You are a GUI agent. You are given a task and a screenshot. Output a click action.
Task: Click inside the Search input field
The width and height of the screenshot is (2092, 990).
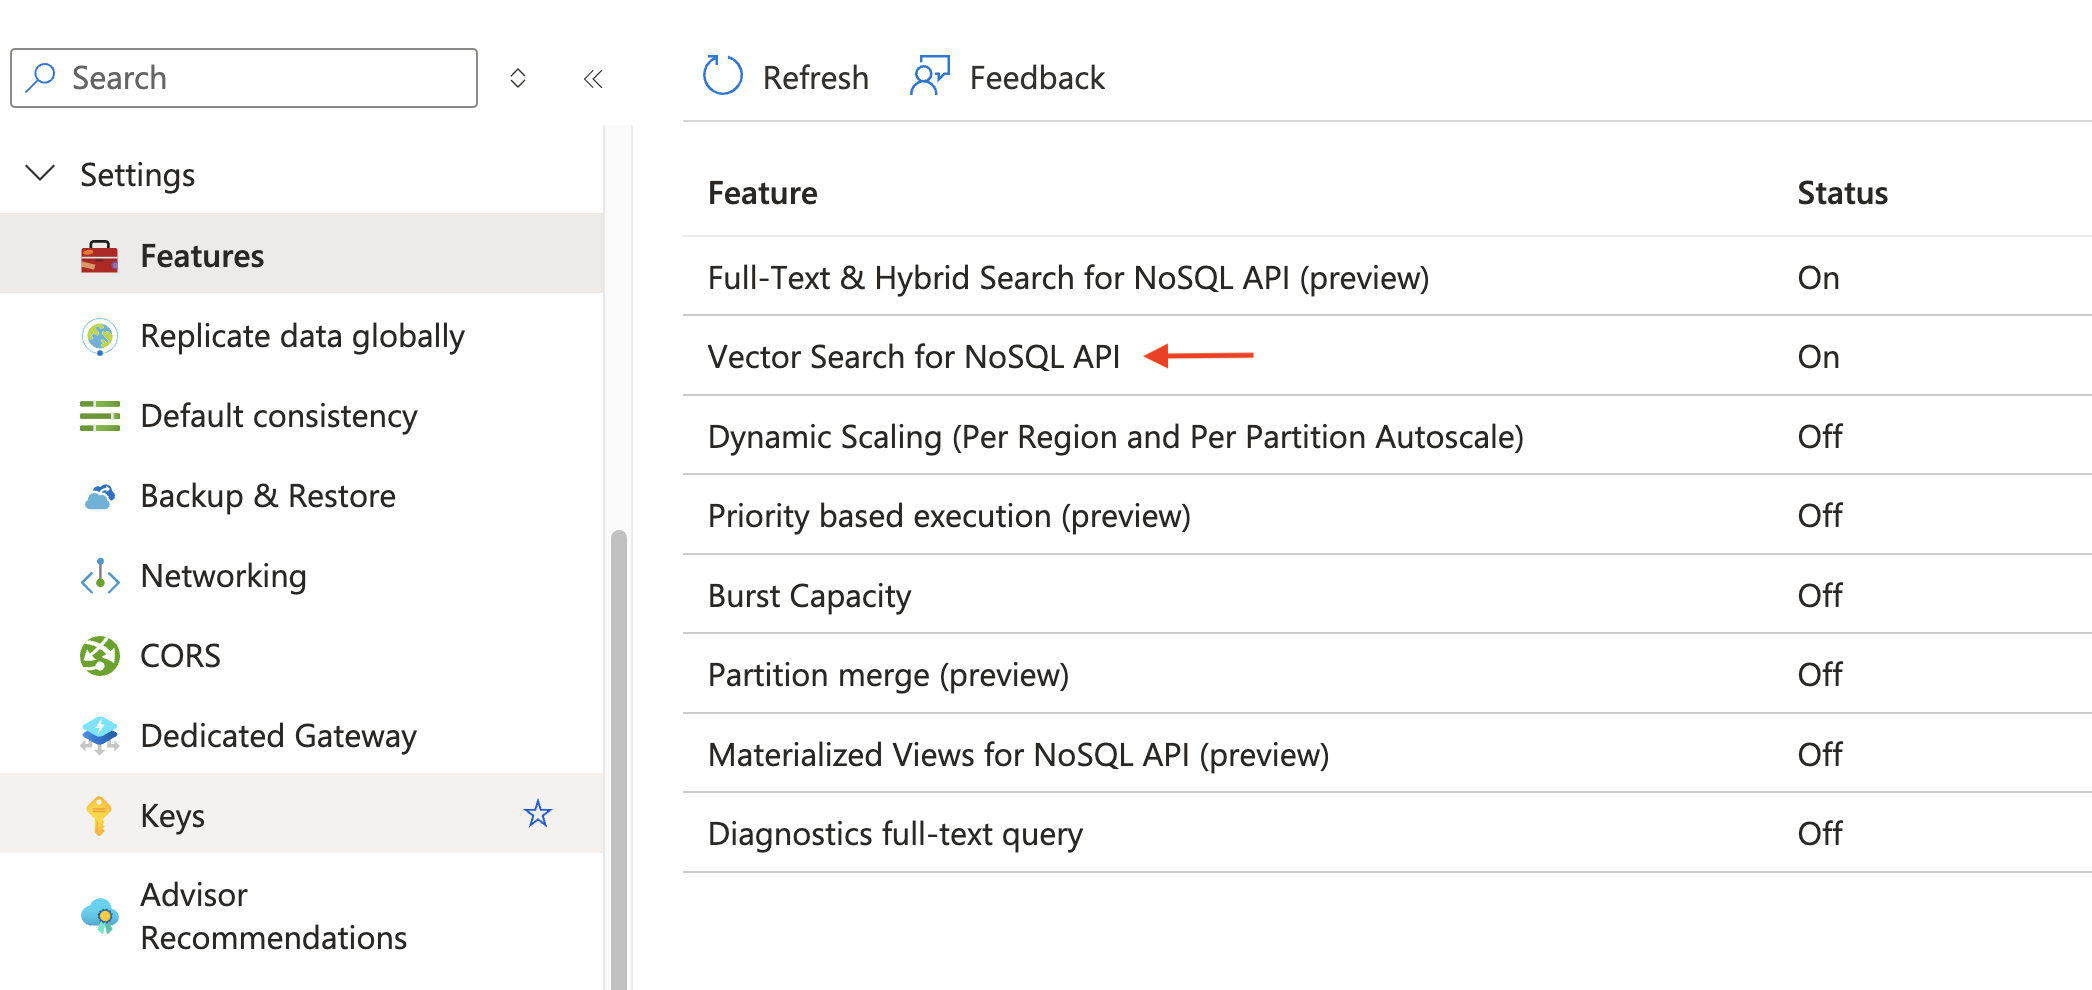(x=243, y=77)
